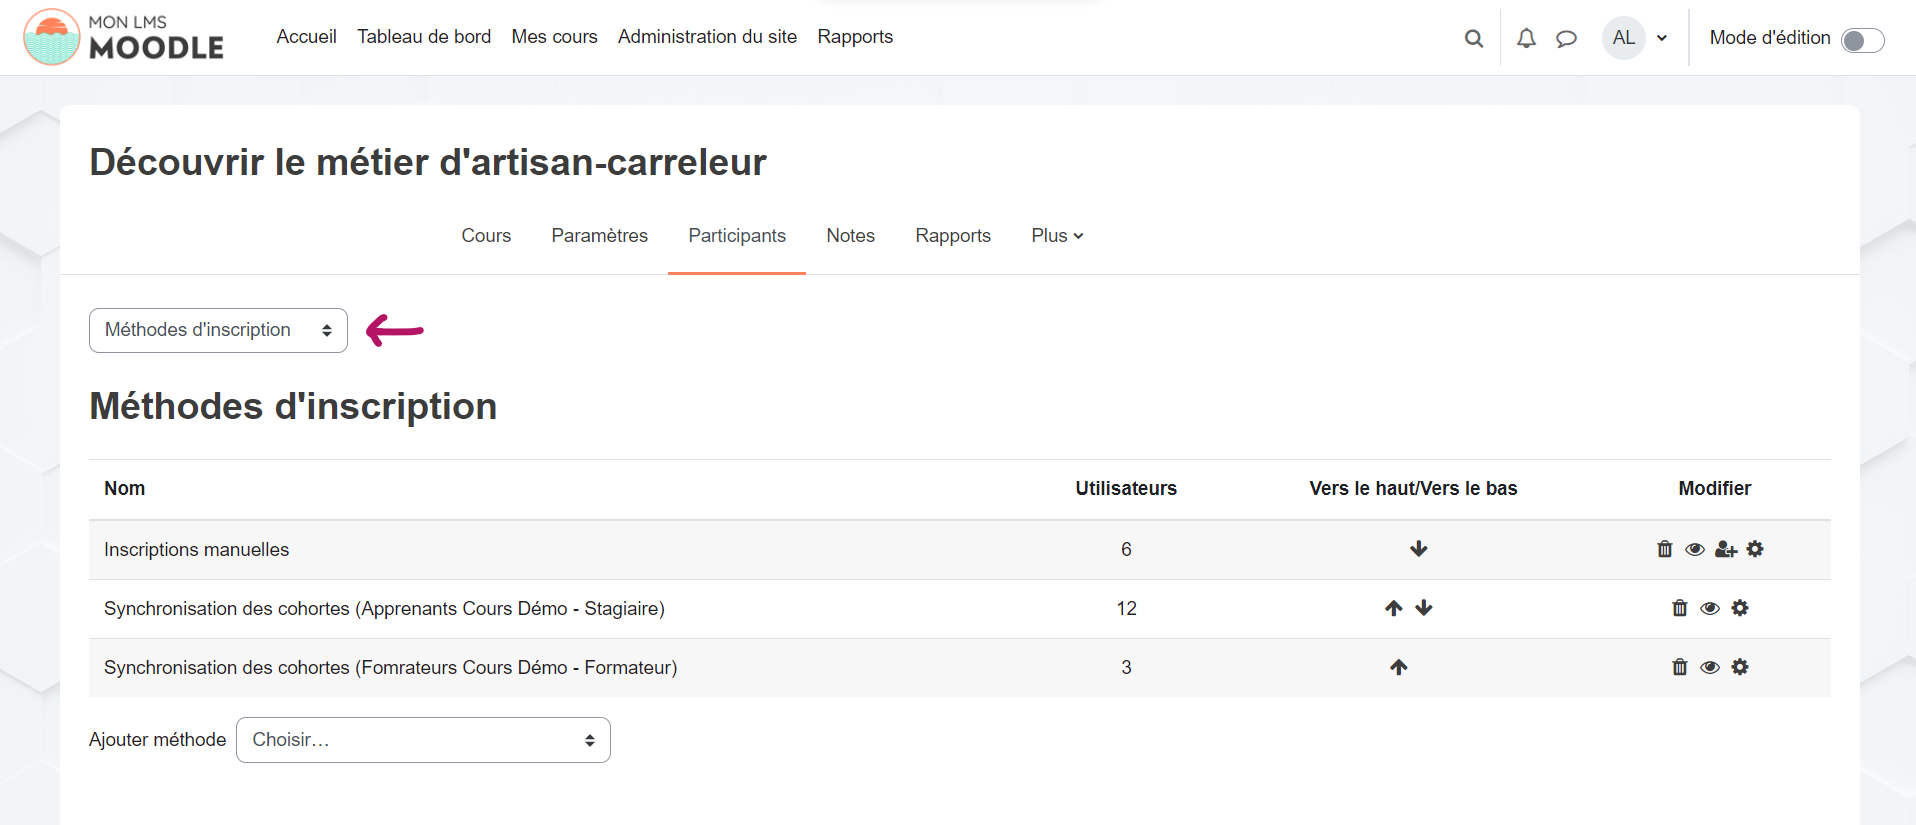Move Formateurs cohort sync method up
1916x825 pixels.
(1398, 667)
